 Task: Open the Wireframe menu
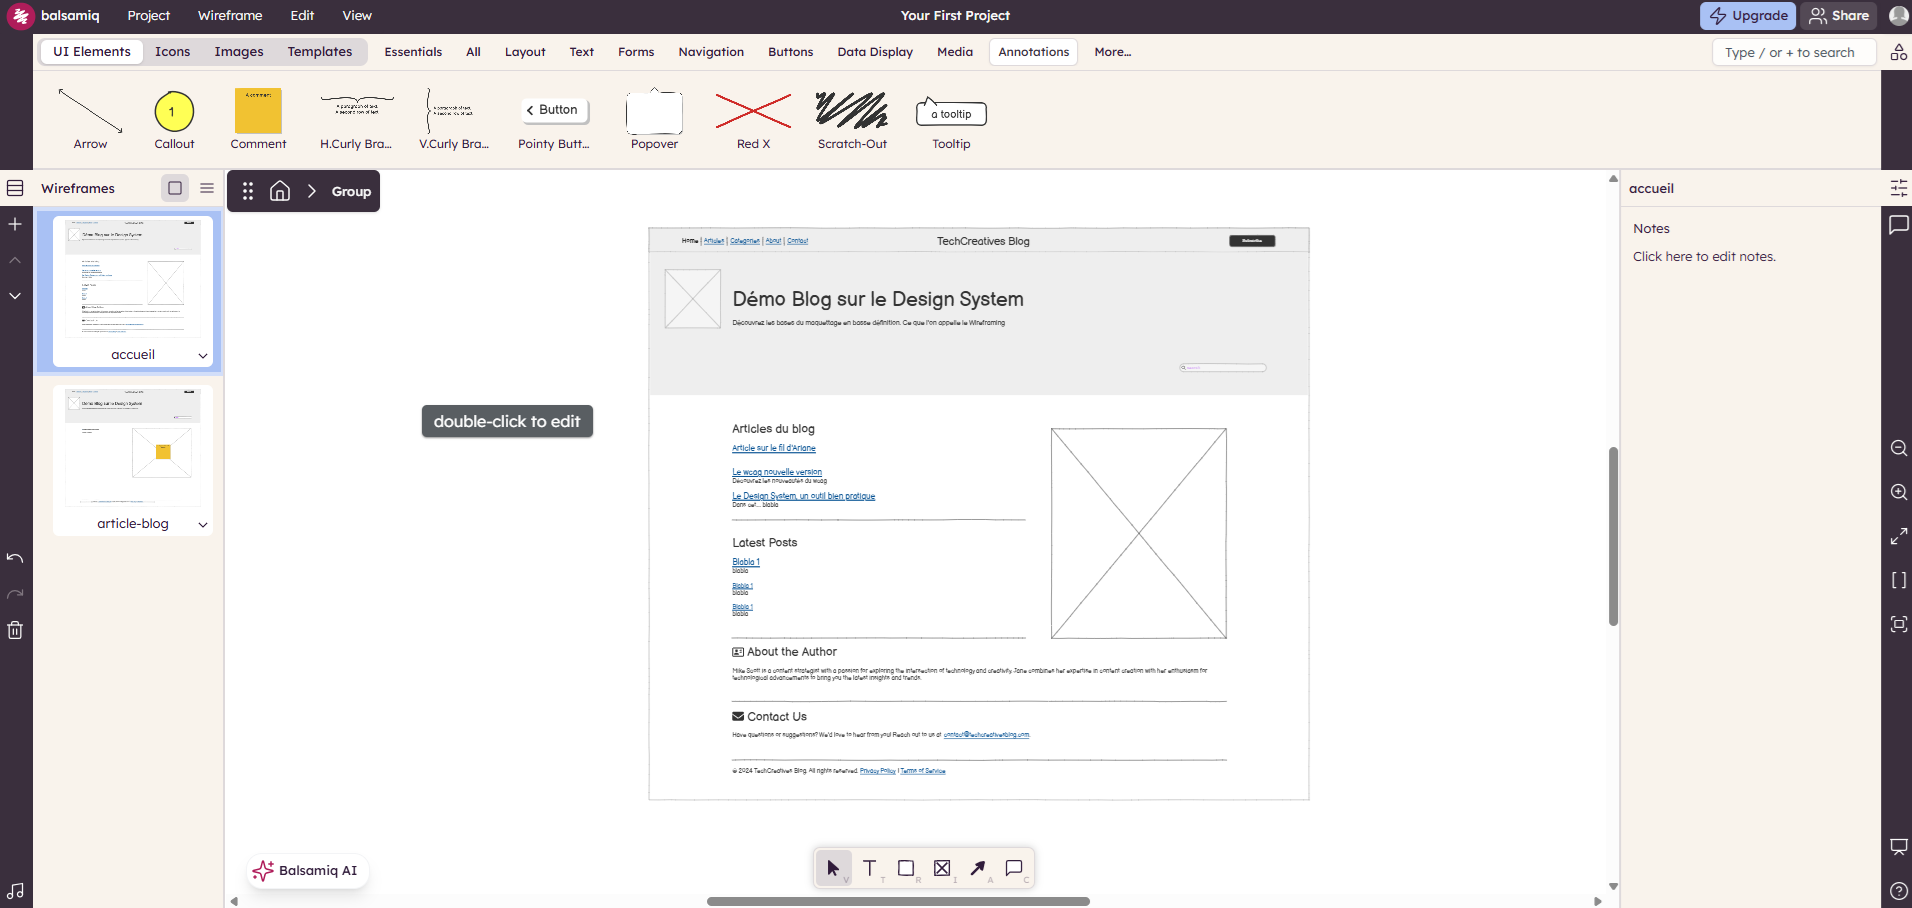(x=230, y=16)
